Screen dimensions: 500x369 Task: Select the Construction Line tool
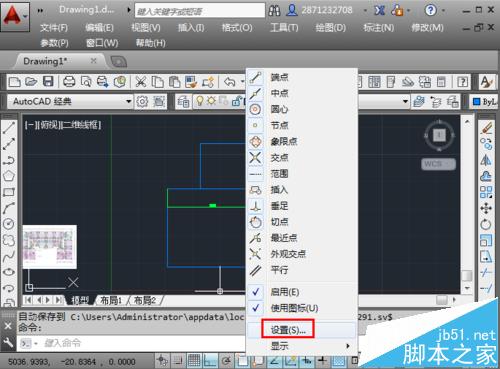click(9, 144)
